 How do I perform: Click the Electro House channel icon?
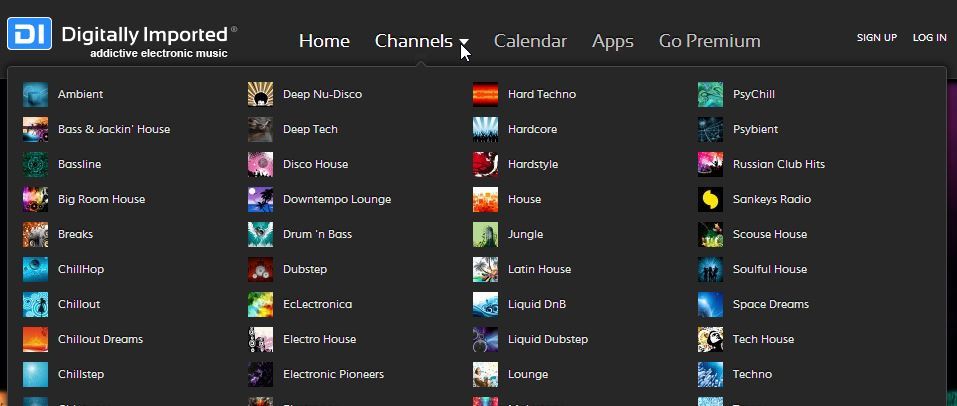(x=261, y=339)
